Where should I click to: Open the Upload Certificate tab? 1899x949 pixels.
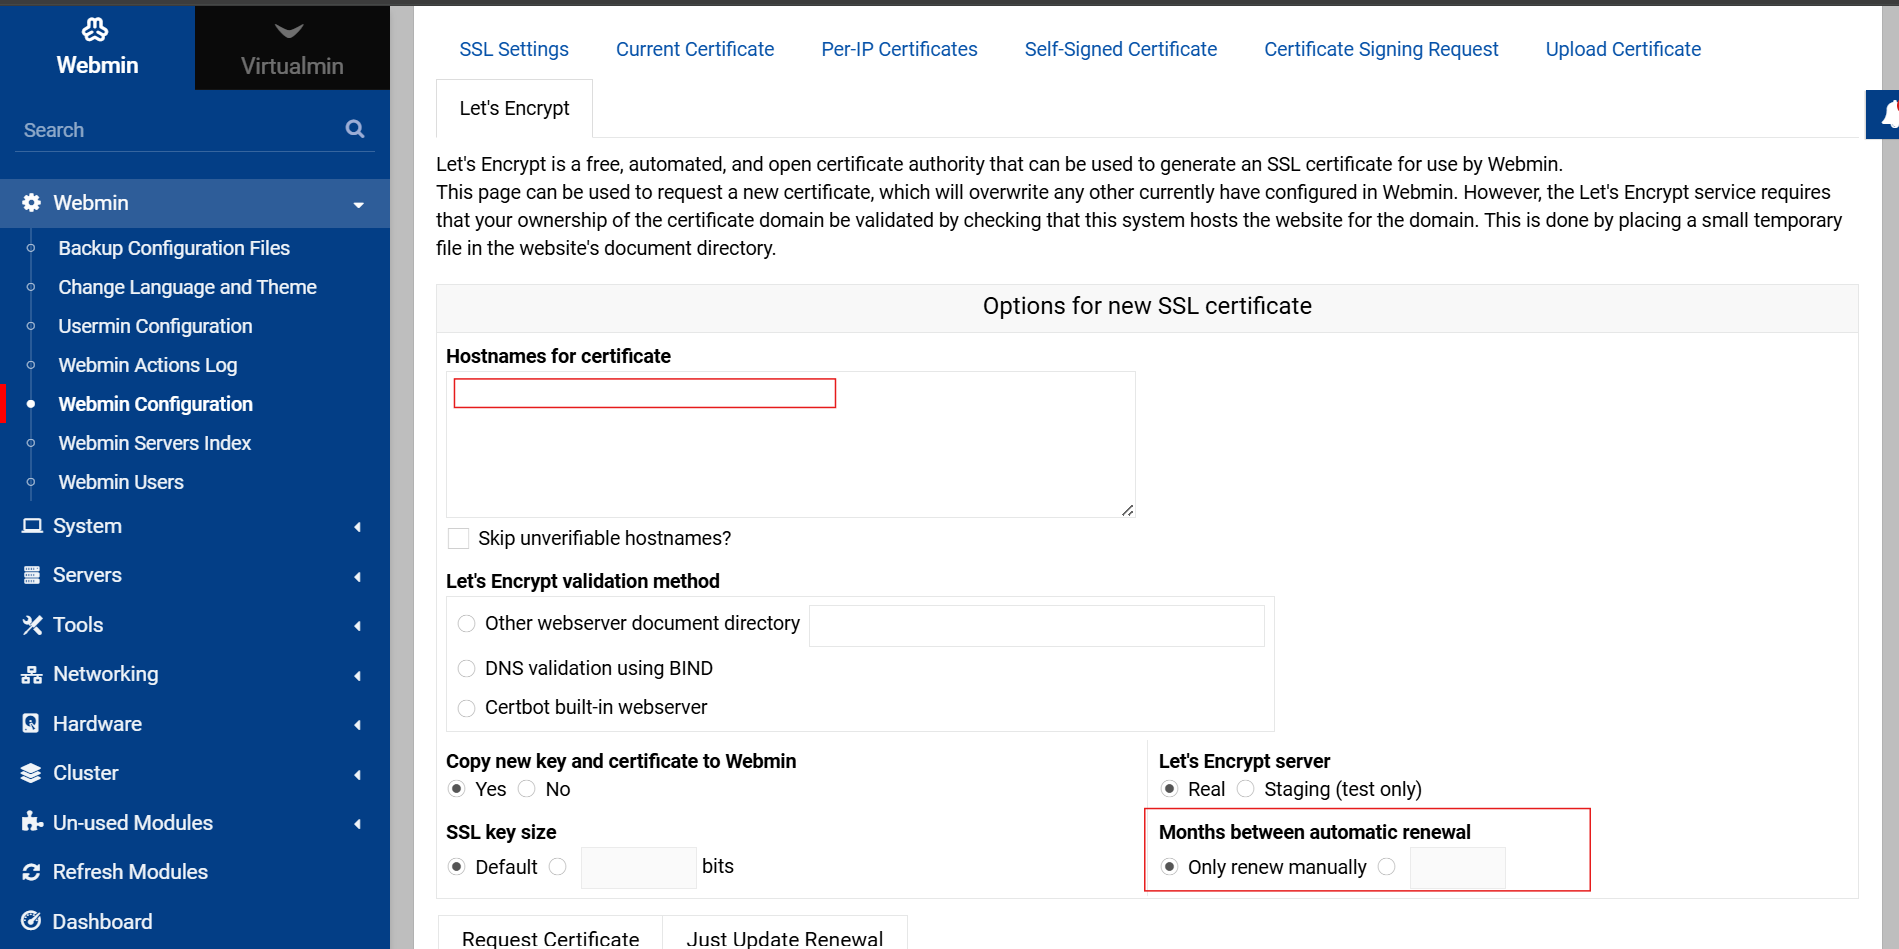[1623, 49]
